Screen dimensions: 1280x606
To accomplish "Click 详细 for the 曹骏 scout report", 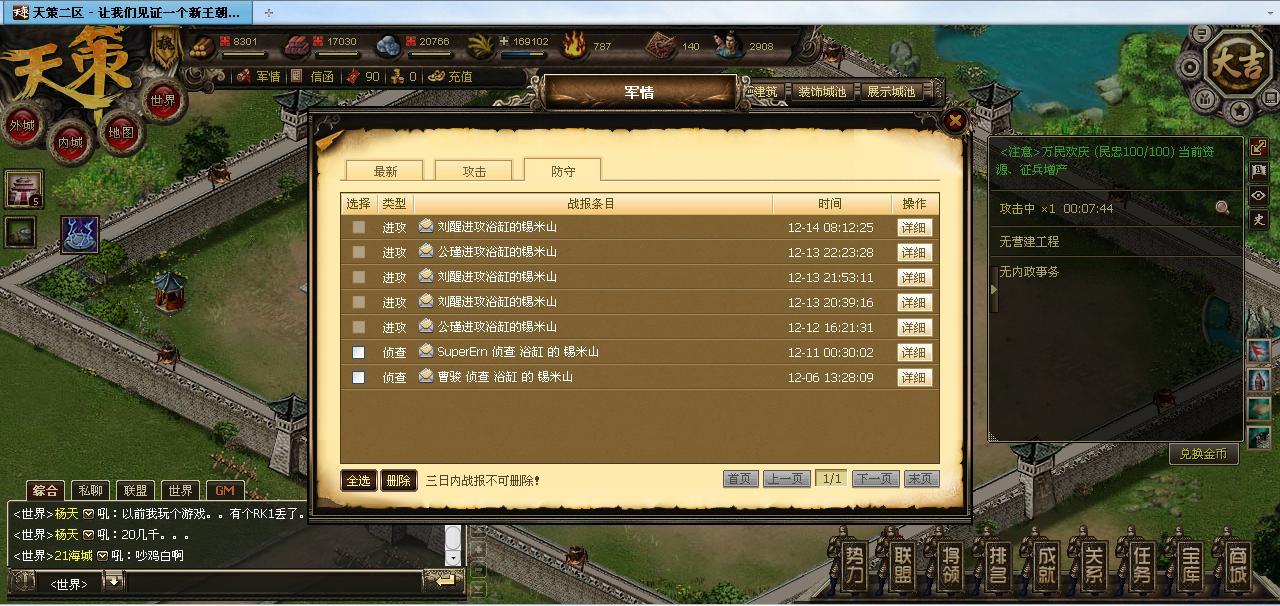I will point(914,377).
